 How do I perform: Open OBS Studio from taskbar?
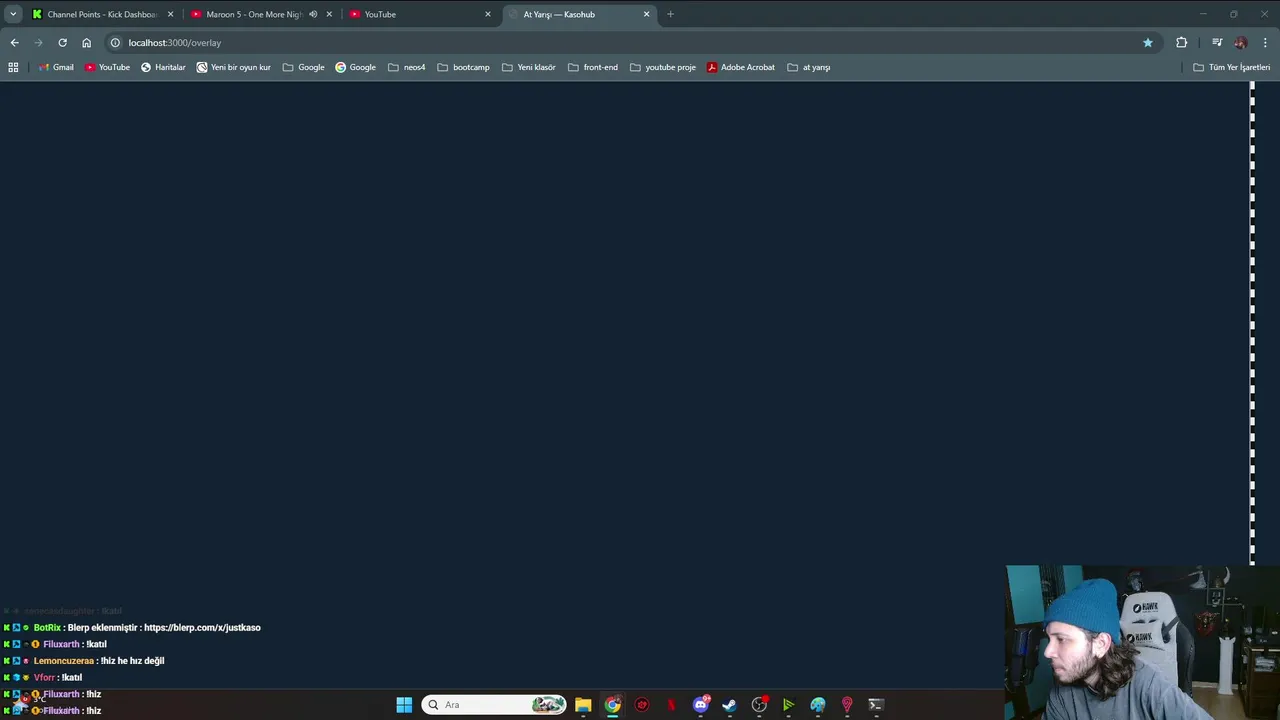pyautogui.click(x=759, y=705)
